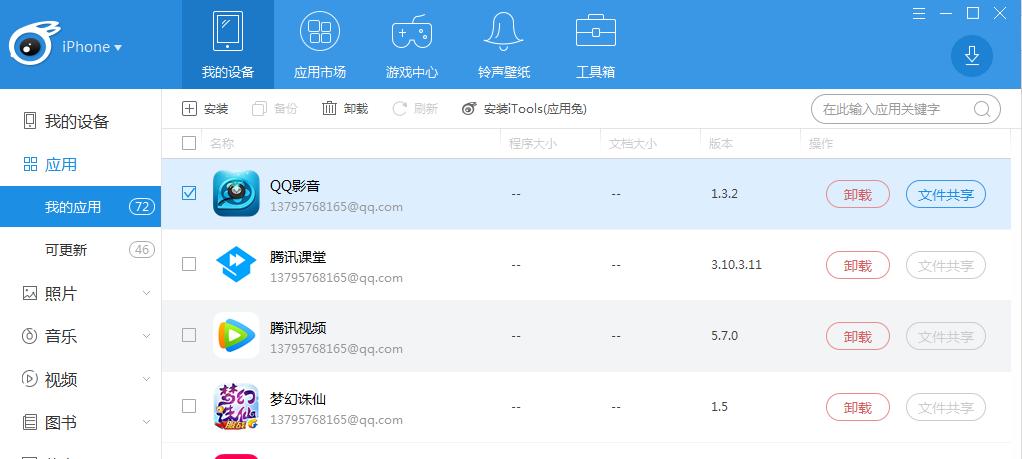1022x459 pixels.
Task: Open the download manager arrow icon
Action: [x=971, y=56]
